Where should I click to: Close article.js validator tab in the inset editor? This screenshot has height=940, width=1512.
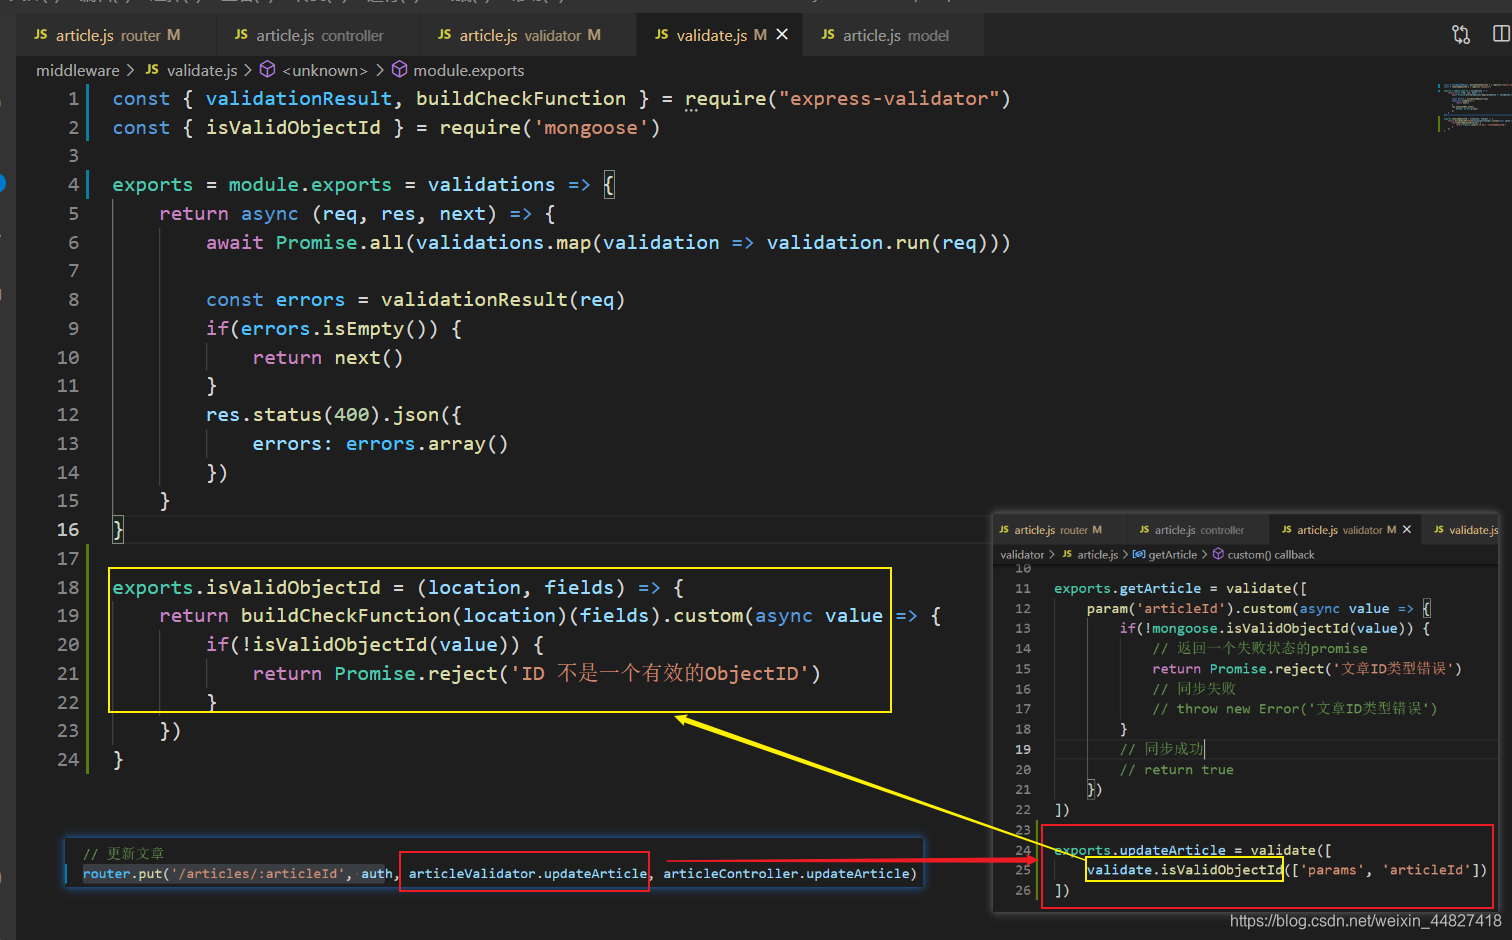coord(1407,530)
